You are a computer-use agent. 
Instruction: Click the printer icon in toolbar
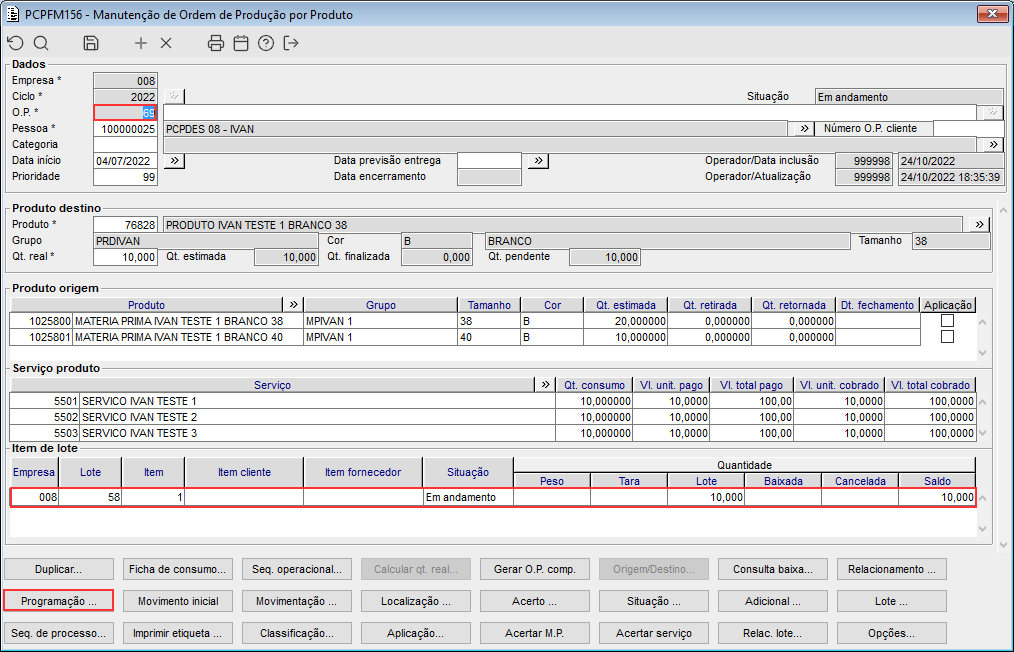(x=215, y=43)
